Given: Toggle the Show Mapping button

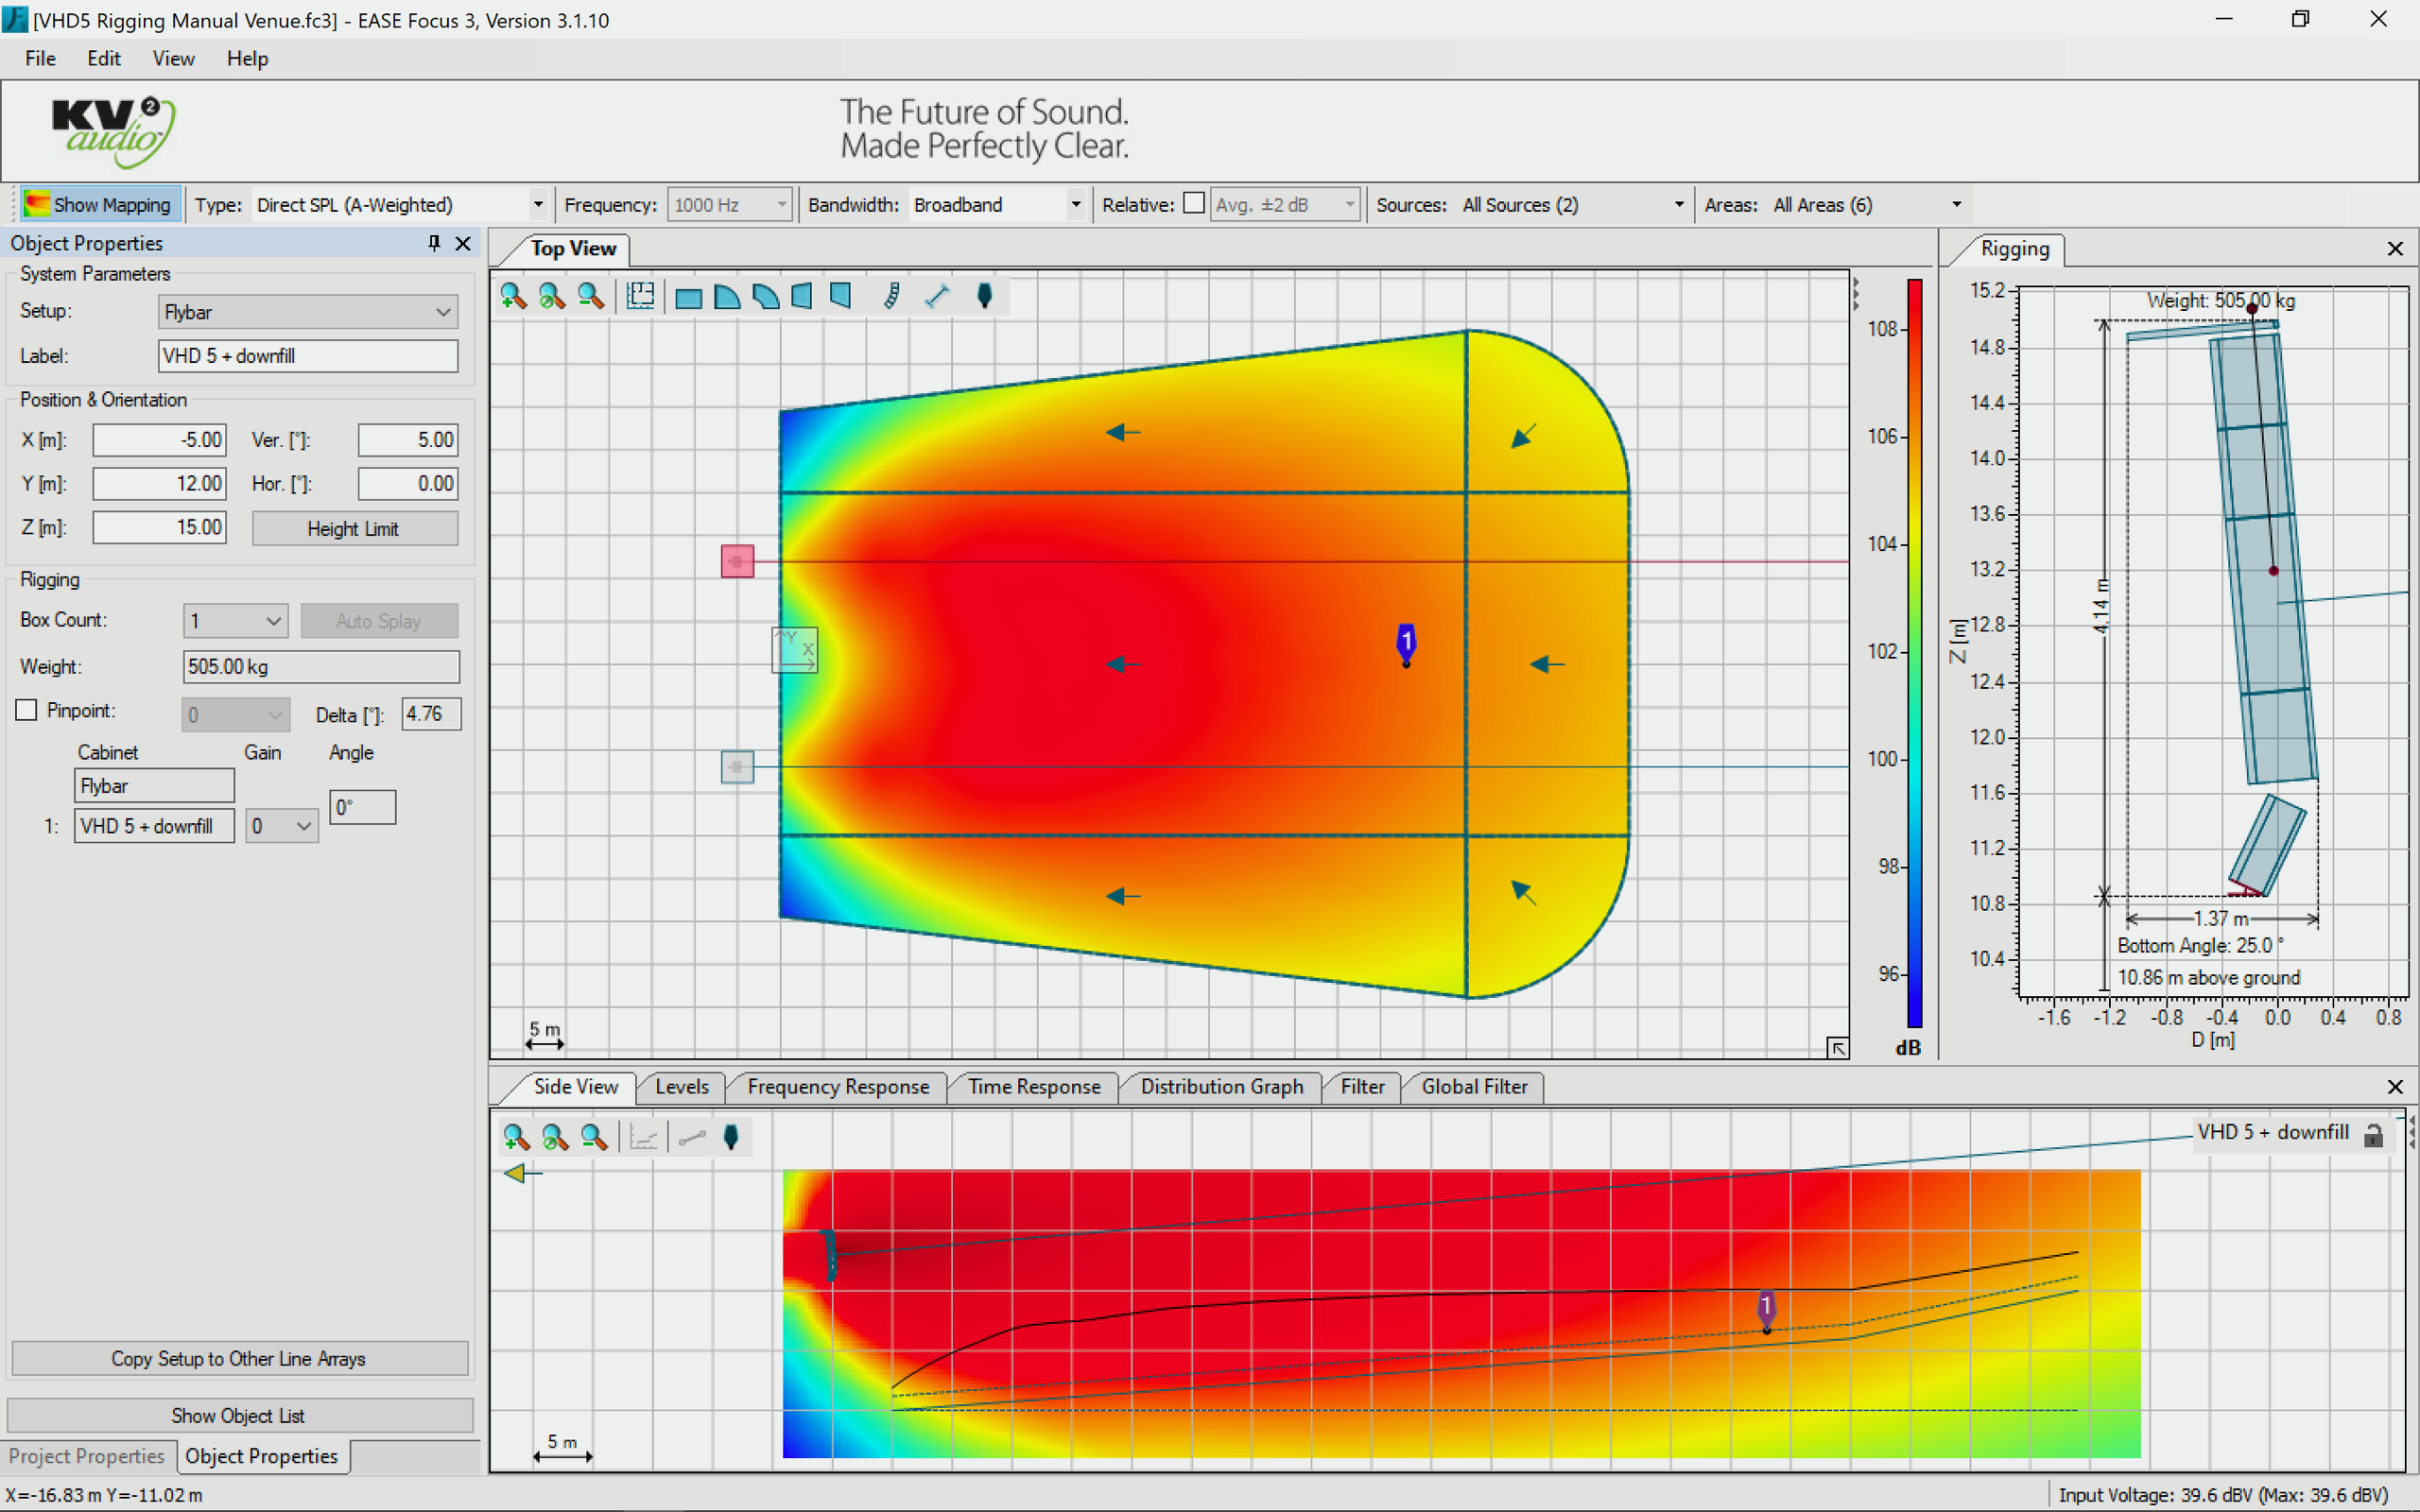Looking at the screenshot, I should click(100, 205).
